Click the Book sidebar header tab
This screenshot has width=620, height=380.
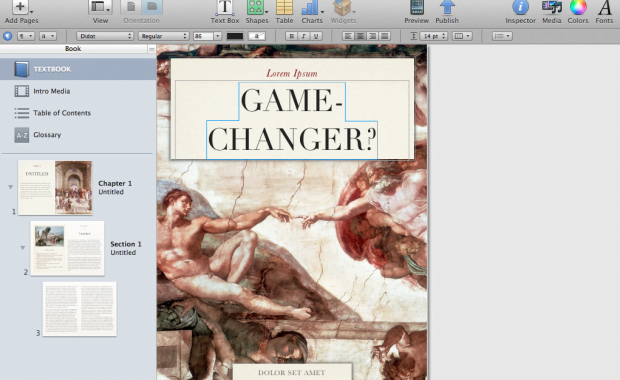pyautogui.click(x=73, y=49)
